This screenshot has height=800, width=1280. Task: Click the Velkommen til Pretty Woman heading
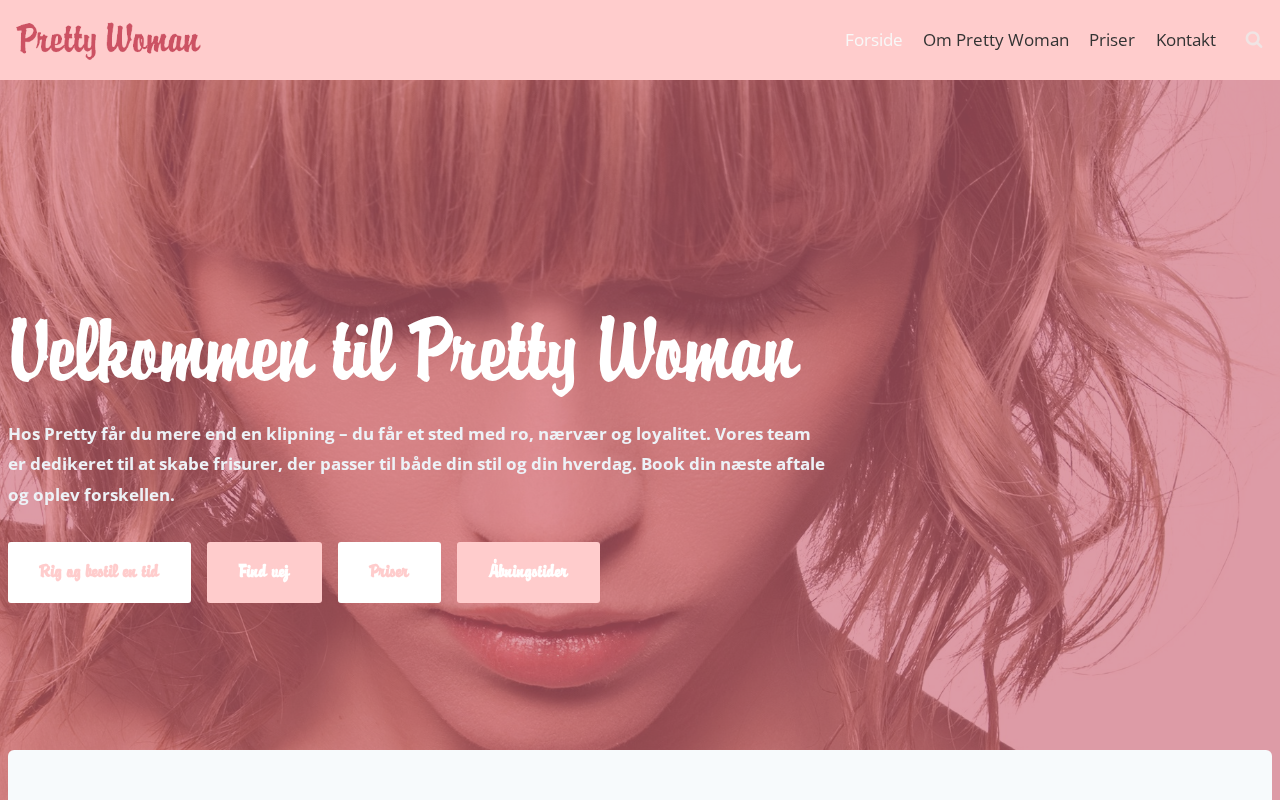[x=403, y=353]
